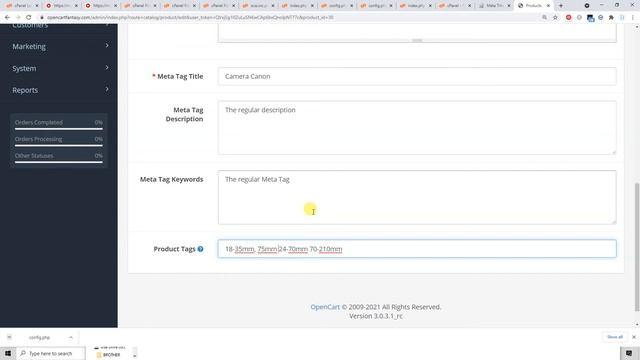Click the browser forward arrow

18,18
